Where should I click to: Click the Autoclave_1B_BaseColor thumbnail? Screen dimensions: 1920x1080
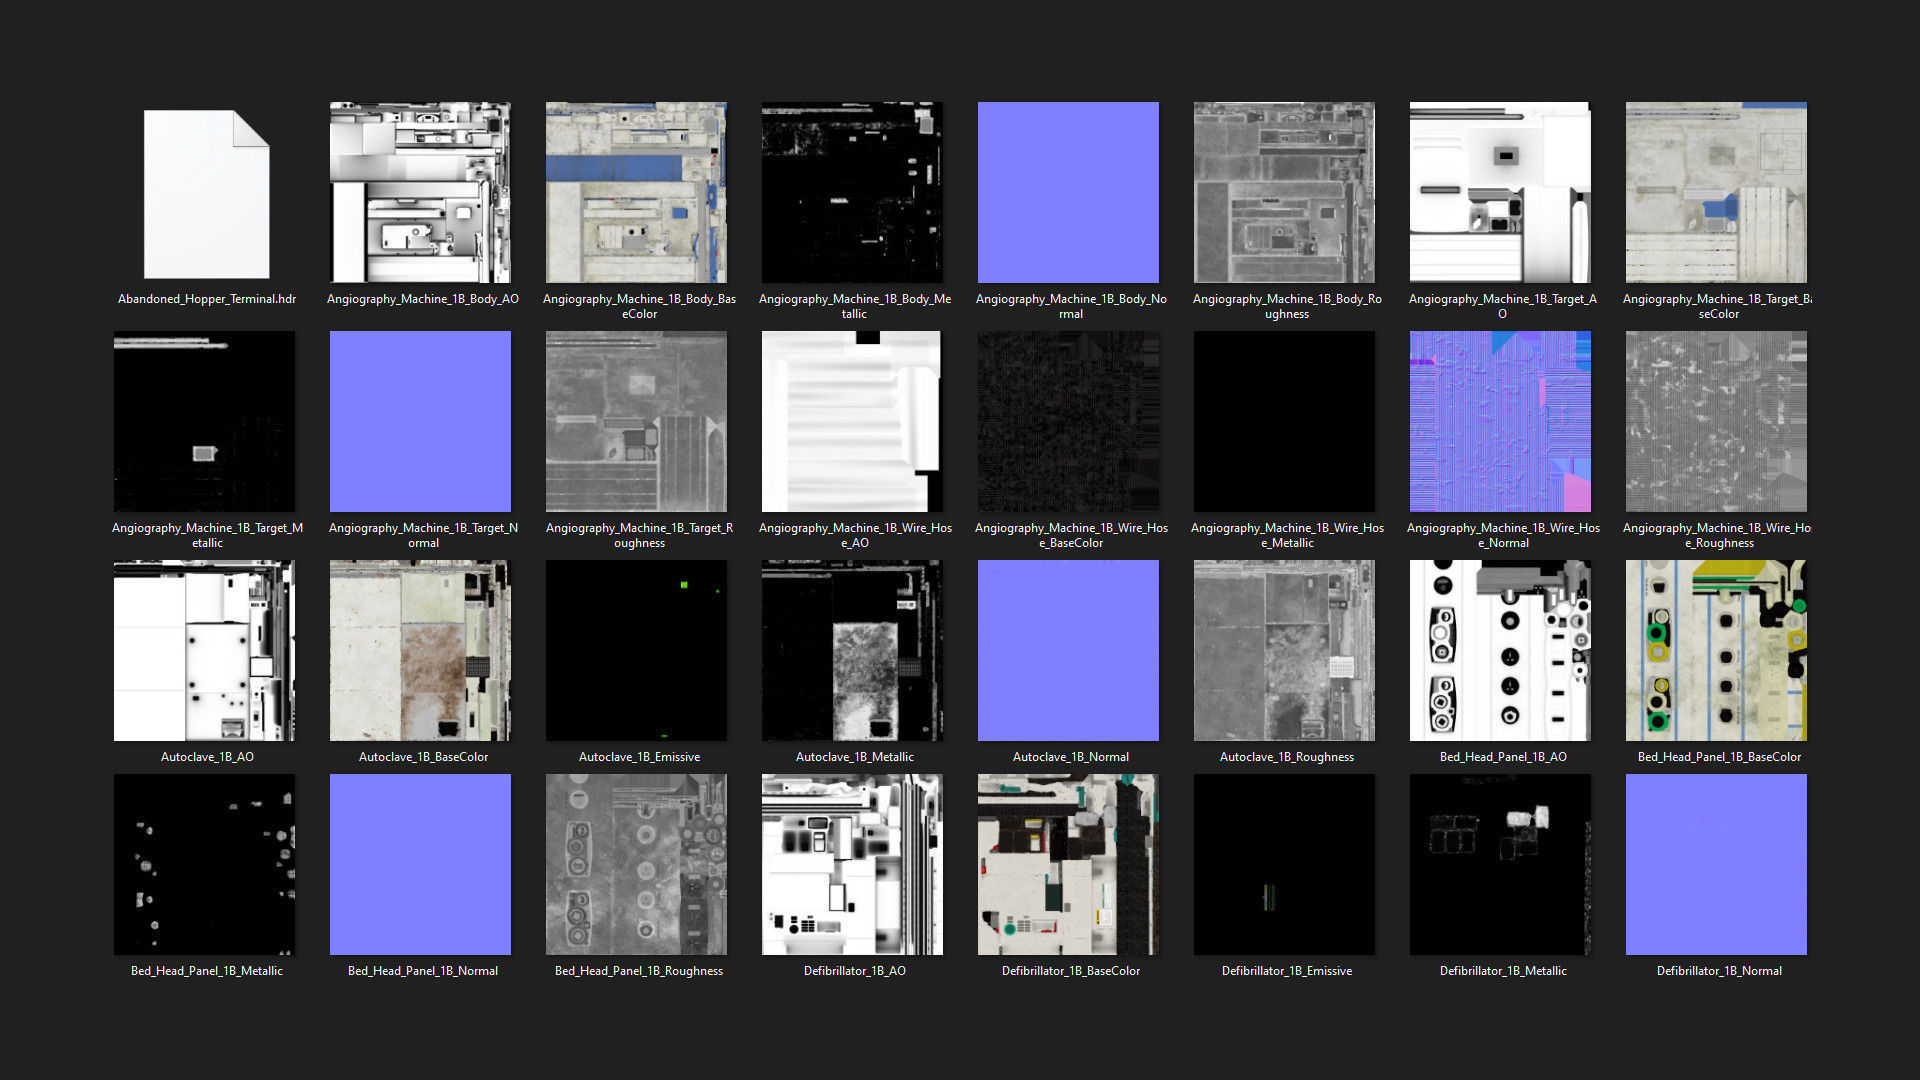420,650
